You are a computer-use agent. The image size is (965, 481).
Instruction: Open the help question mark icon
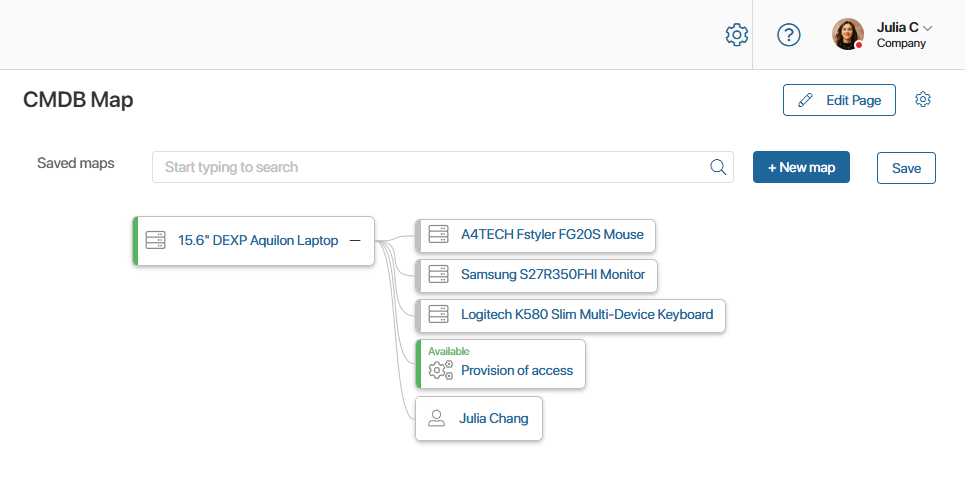click(789, 34)
